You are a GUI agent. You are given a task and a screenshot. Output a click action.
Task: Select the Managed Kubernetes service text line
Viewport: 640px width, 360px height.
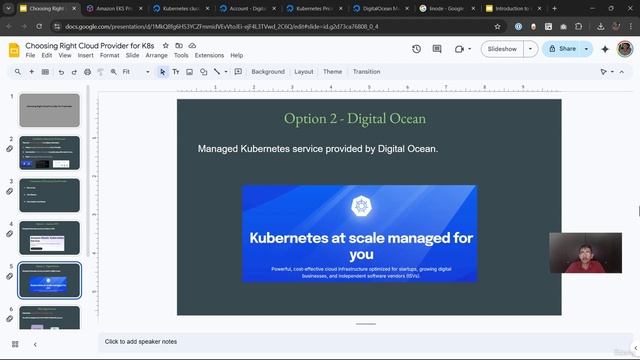coord(318,149)
